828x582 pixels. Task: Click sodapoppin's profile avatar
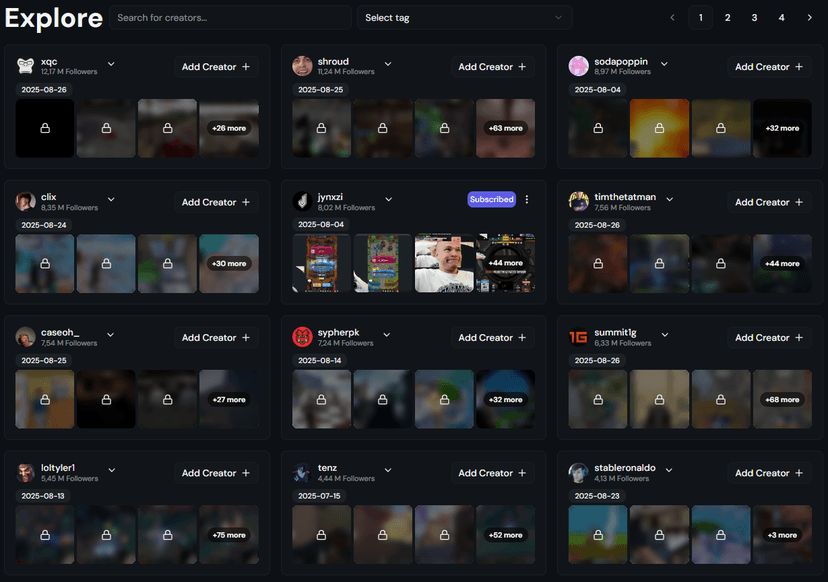[578, 64]
